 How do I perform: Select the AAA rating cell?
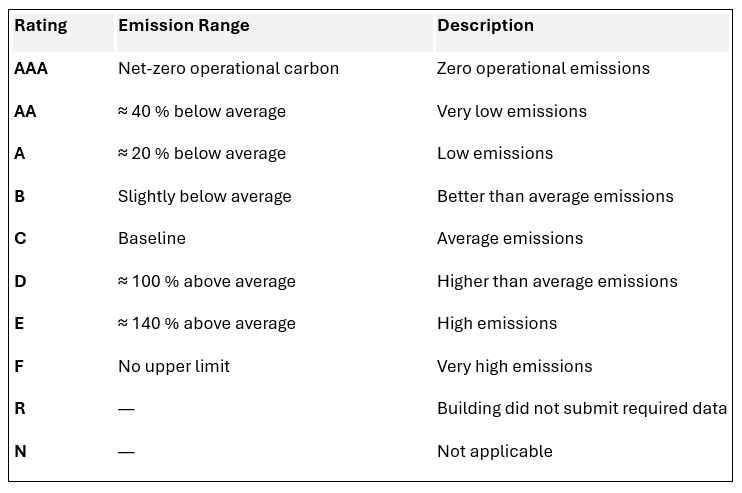[x=32, y=69]
